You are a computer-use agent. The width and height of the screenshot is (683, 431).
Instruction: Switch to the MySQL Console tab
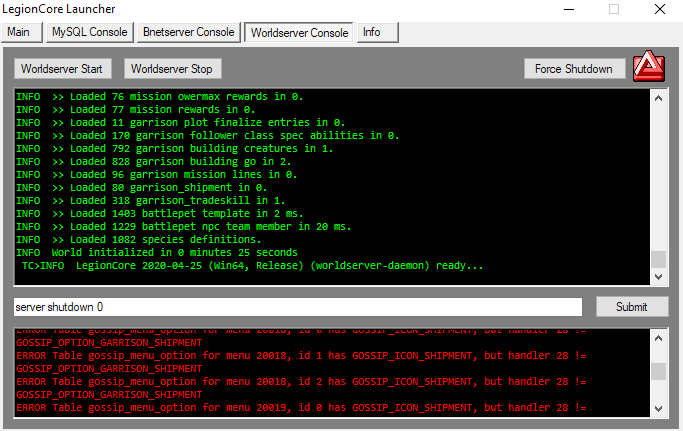coord(89,32)
